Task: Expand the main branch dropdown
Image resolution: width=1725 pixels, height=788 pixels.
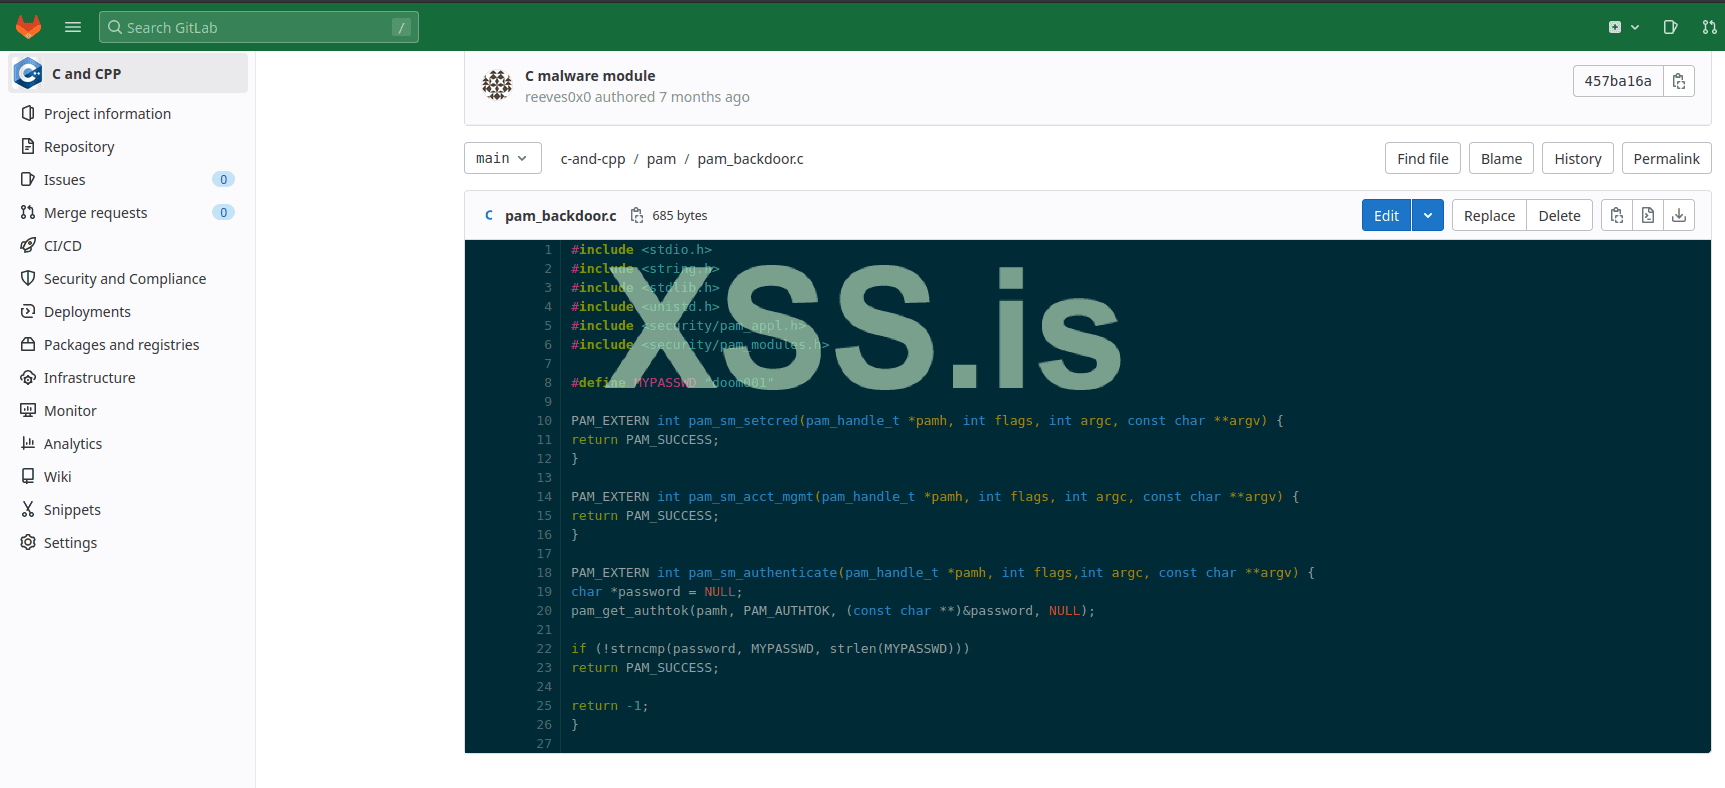Action: [x=502, y=158]
